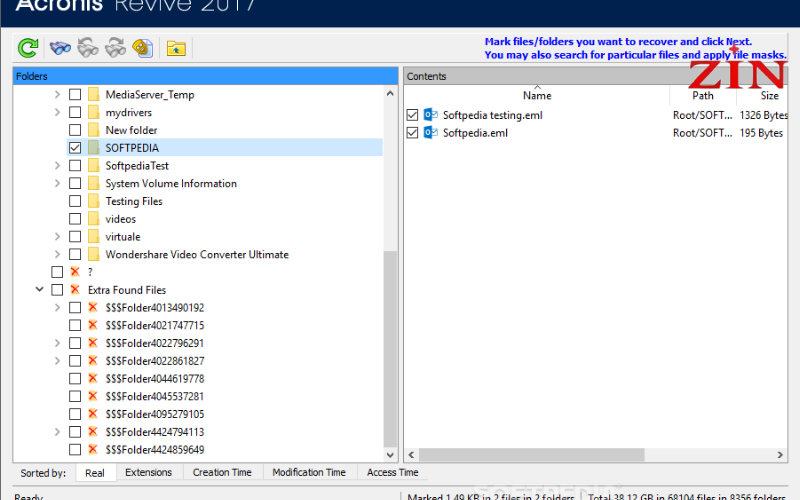The height and width of the screenshot is (500, 800).
Task: Expand the SoftpediaTest folder node
Action: click(57, 165)
